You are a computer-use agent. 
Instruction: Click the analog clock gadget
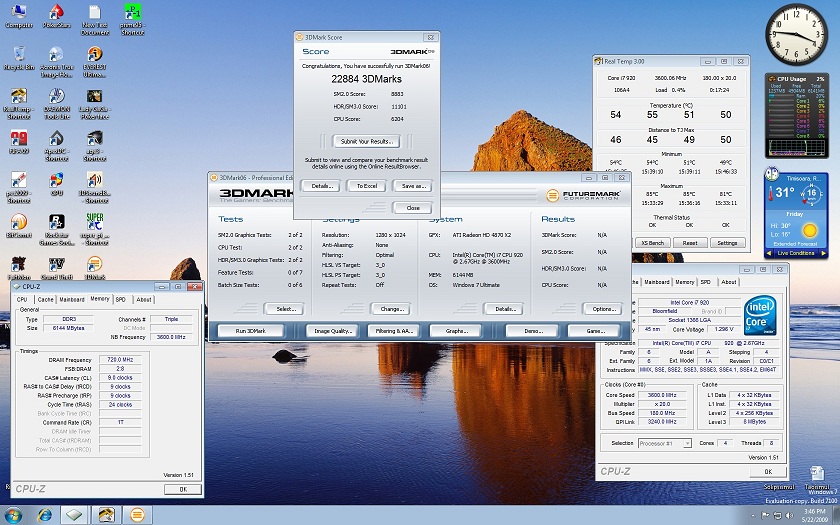pyautogui.click(x=796, y=34)
